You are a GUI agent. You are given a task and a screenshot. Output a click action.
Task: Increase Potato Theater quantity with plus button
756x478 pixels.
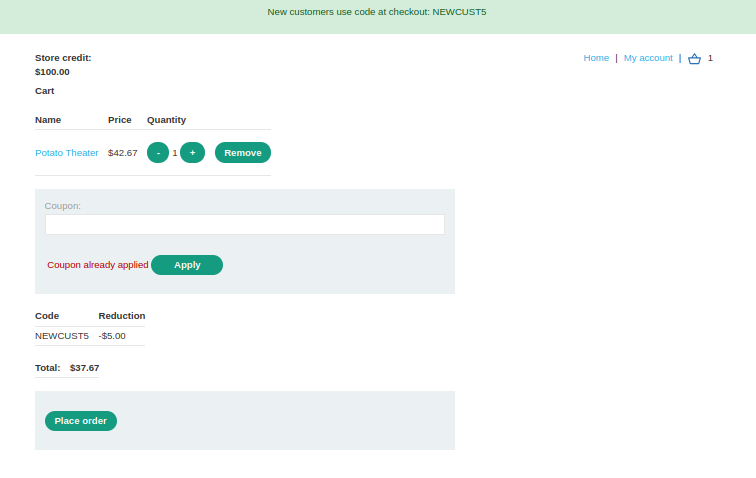click(193, 153)
